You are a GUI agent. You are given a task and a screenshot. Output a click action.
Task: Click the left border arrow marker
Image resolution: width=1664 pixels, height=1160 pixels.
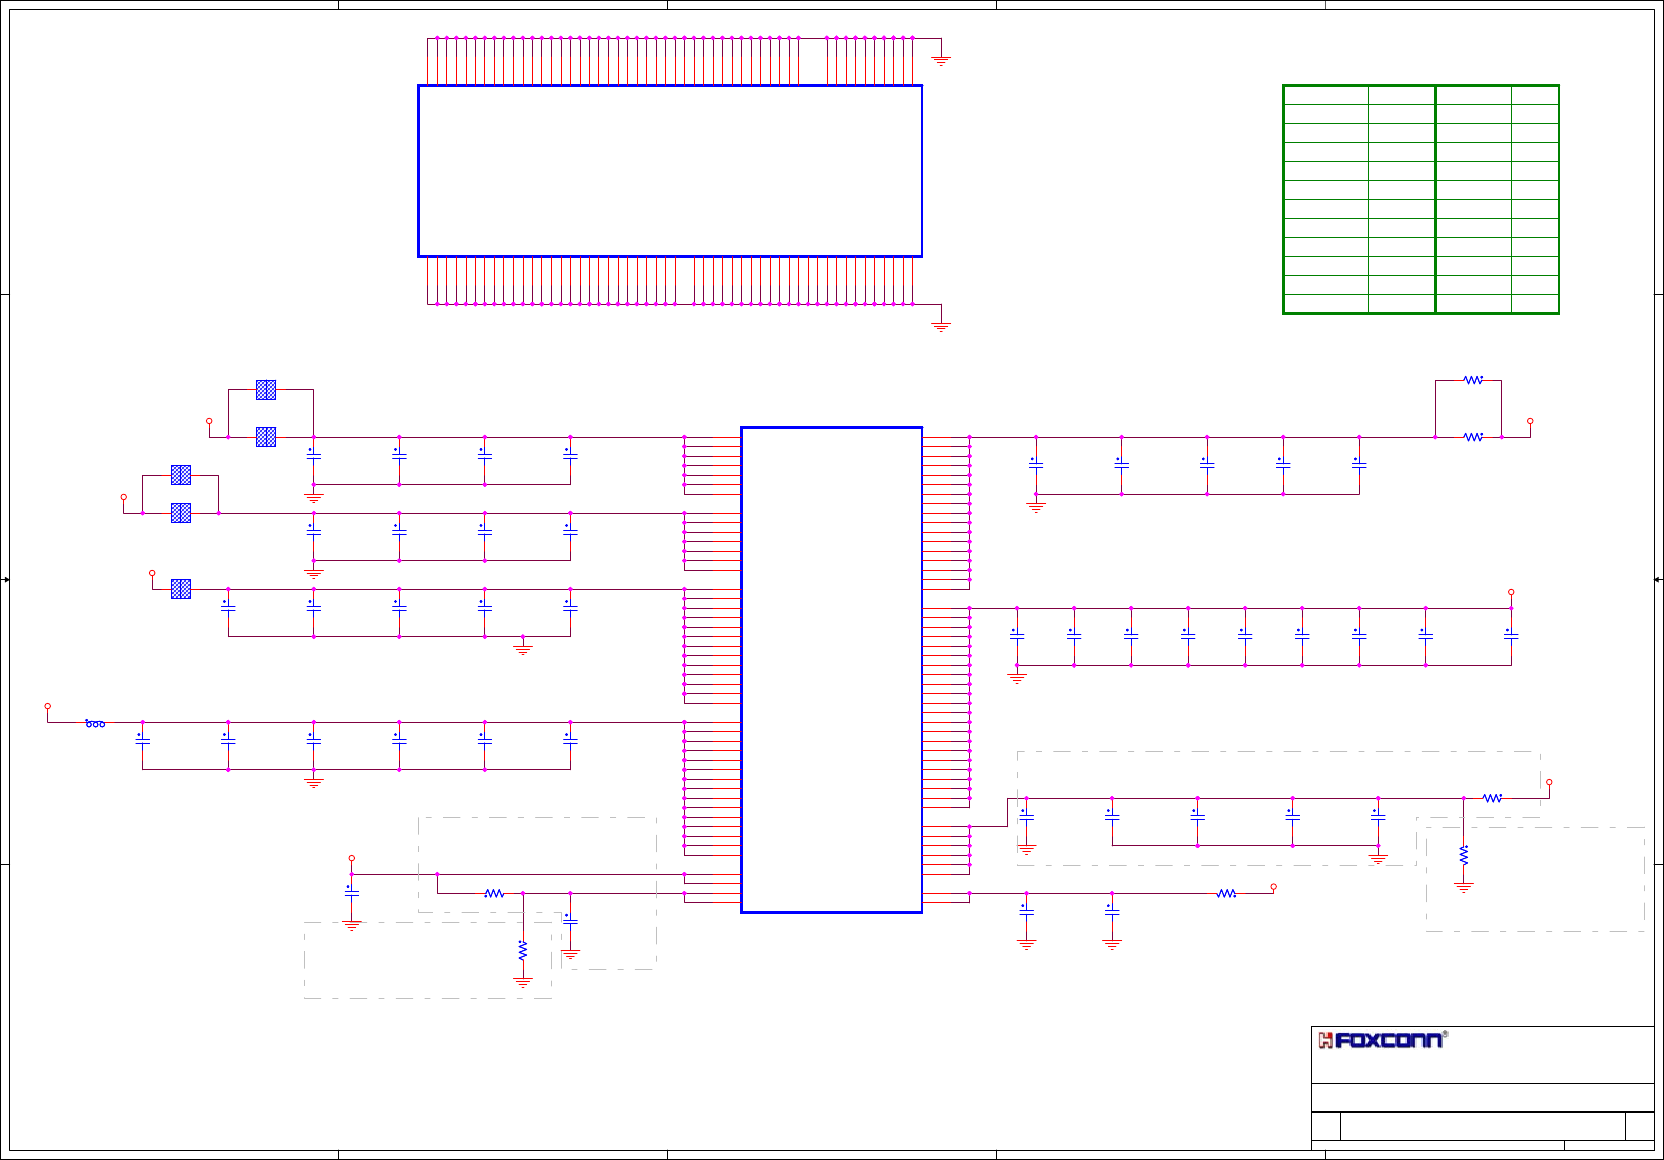click(x=5, y=580)
